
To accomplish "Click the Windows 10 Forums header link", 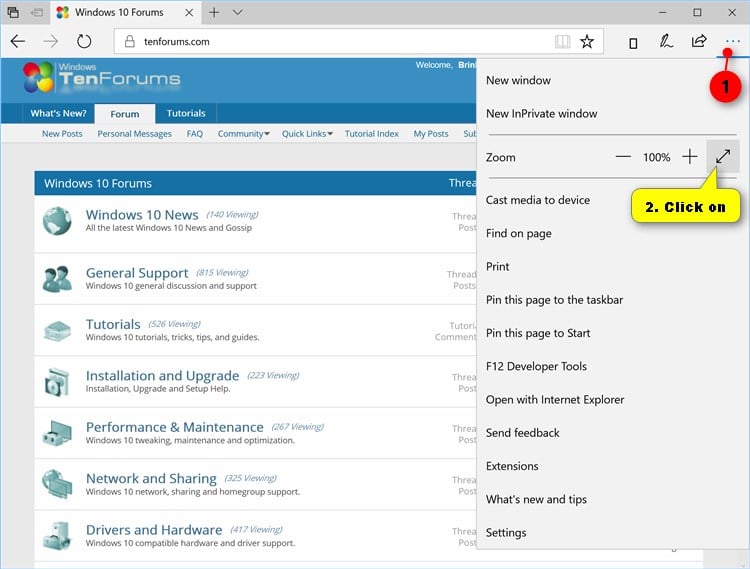I will point(98,184).
